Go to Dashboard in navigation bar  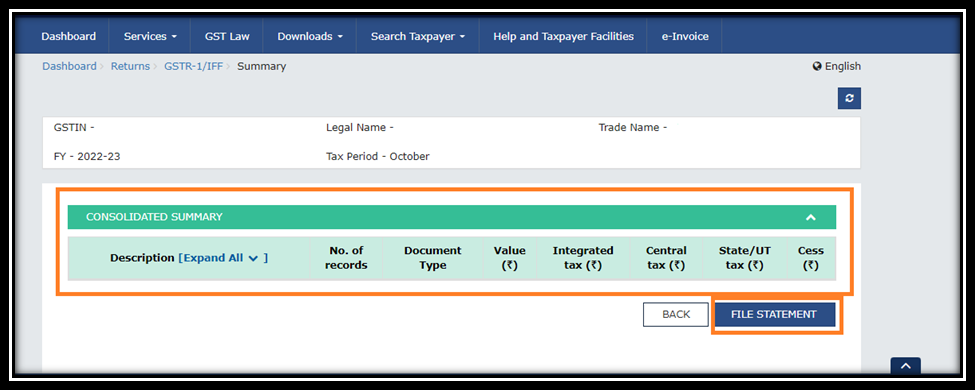tap(68, 36)
